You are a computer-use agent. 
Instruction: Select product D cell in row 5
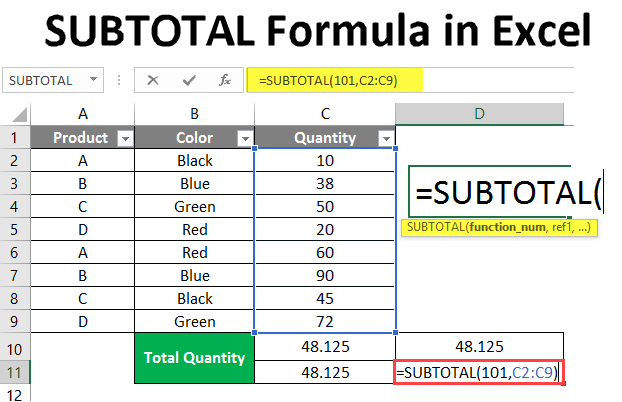tap(83, 230)
